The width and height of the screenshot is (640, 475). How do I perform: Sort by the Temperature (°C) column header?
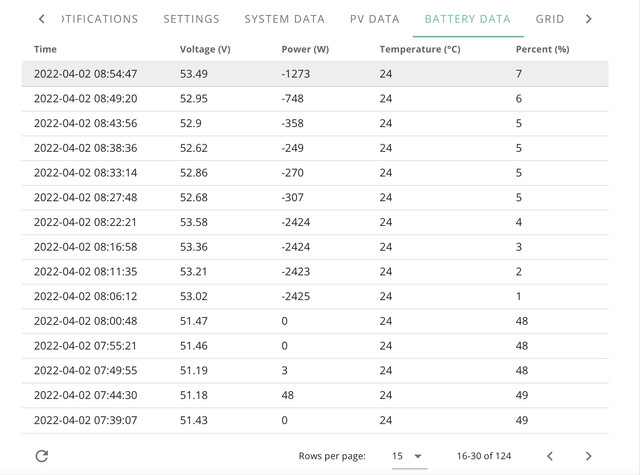[x=420, y=49]
